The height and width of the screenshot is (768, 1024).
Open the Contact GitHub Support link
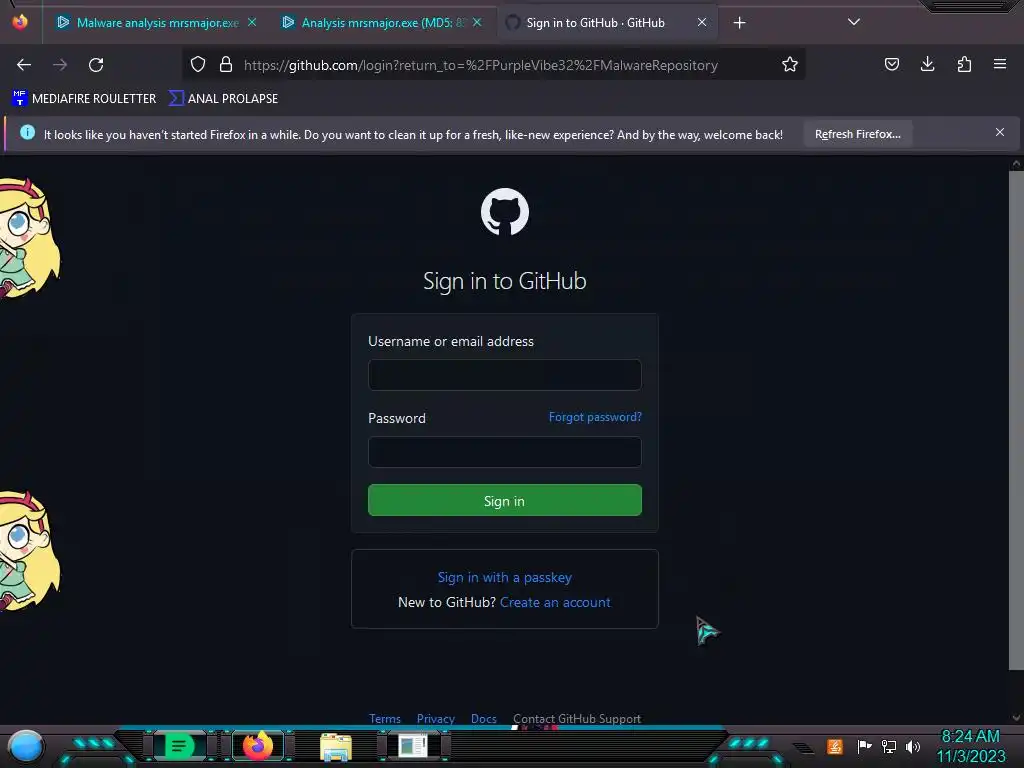[577, 718]
